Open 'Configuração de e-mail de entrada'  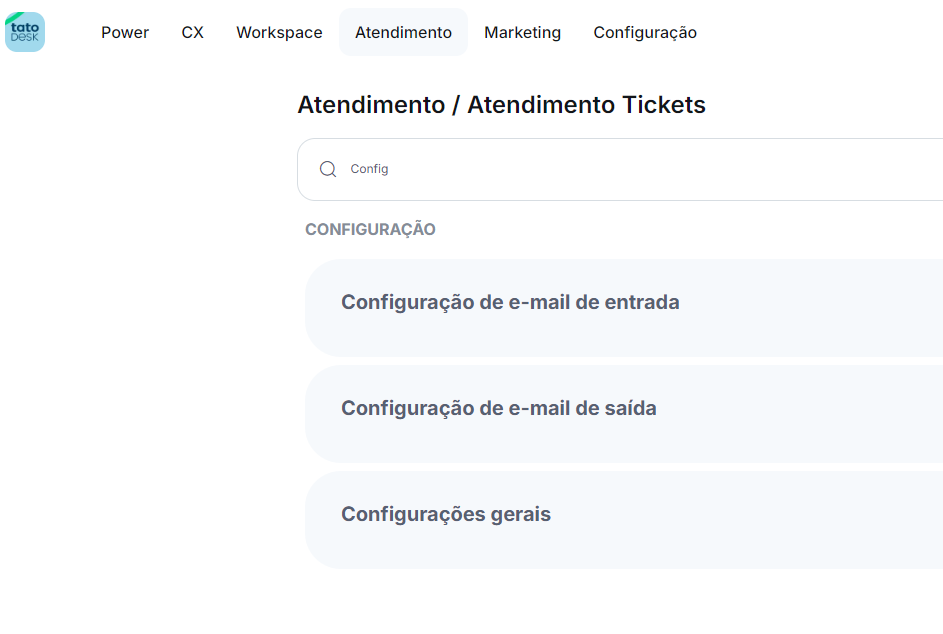coord(510,302)
